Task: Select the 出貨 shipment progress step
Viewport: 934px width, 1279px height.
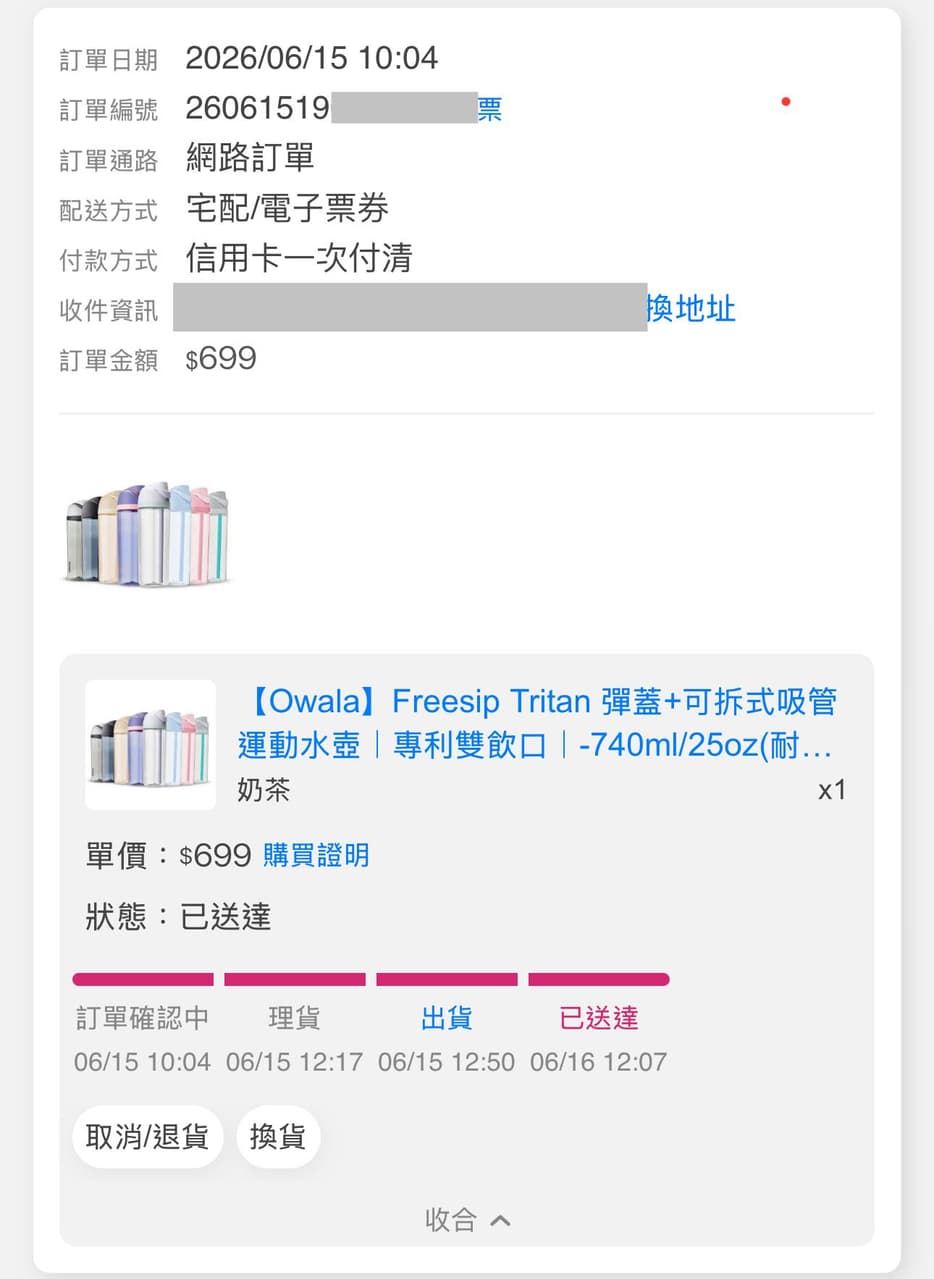Action: (x=447, y=1018)
